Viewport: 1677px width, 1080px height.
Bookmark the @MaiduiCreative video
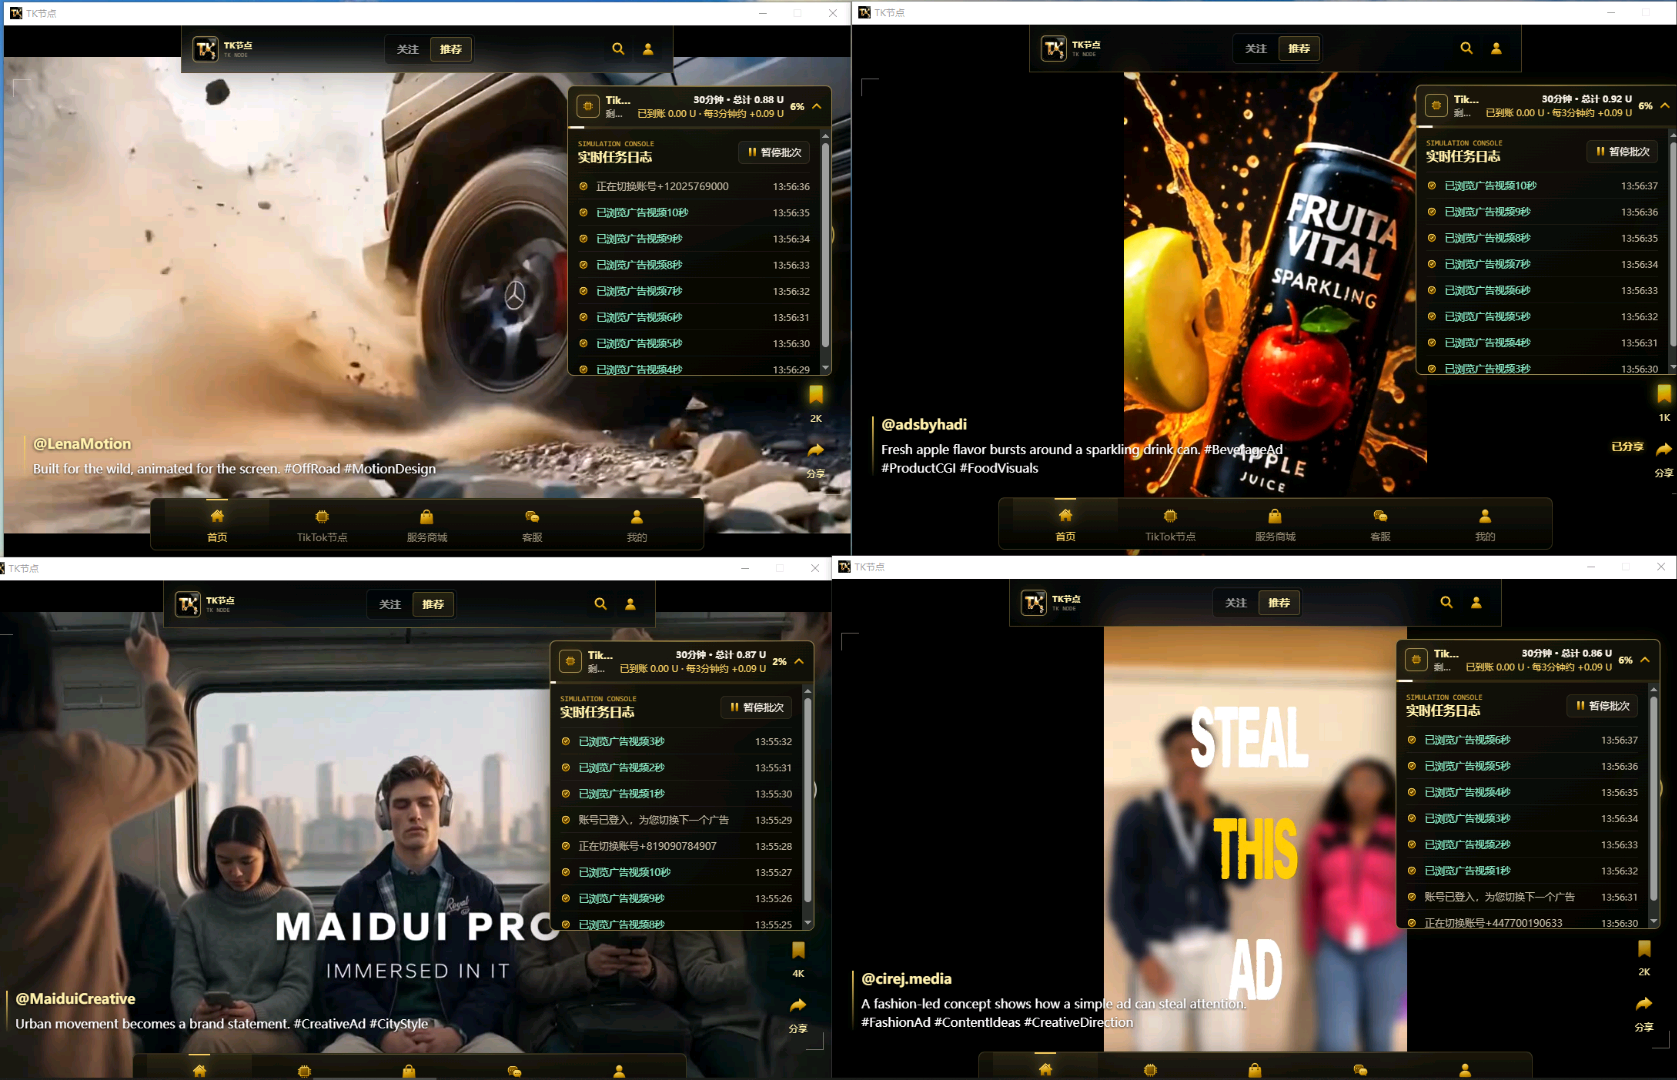(x=798, y=950)
